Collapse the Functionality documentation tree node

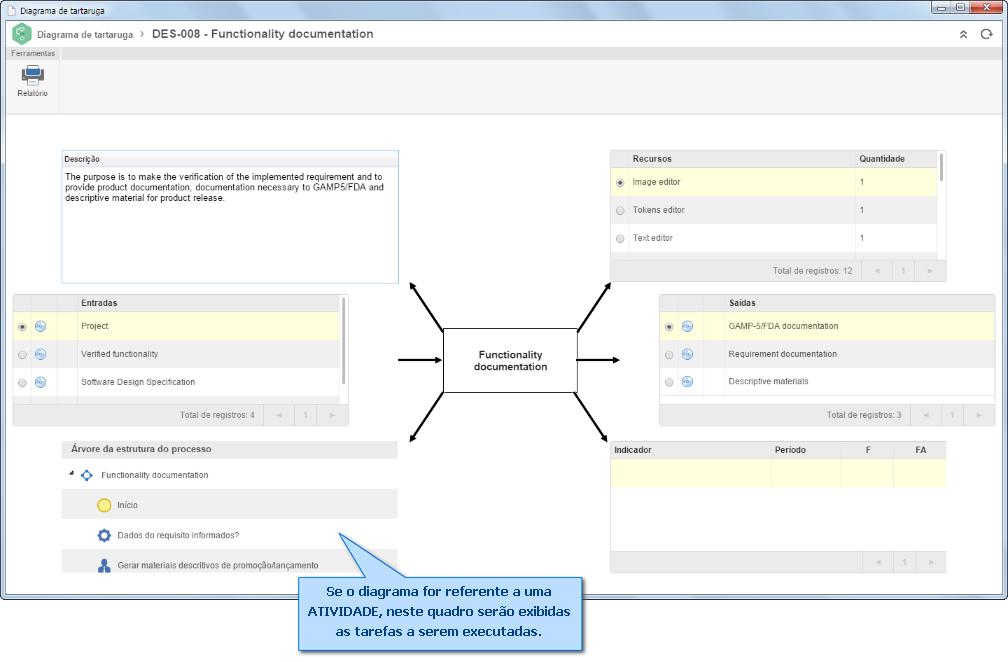click(71, 474)
